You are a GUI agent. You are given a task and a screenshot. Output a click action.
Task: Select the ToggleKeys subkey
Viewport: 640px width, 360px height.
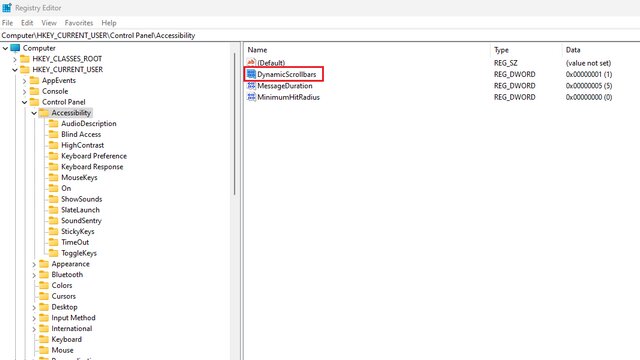click(79, 253)
